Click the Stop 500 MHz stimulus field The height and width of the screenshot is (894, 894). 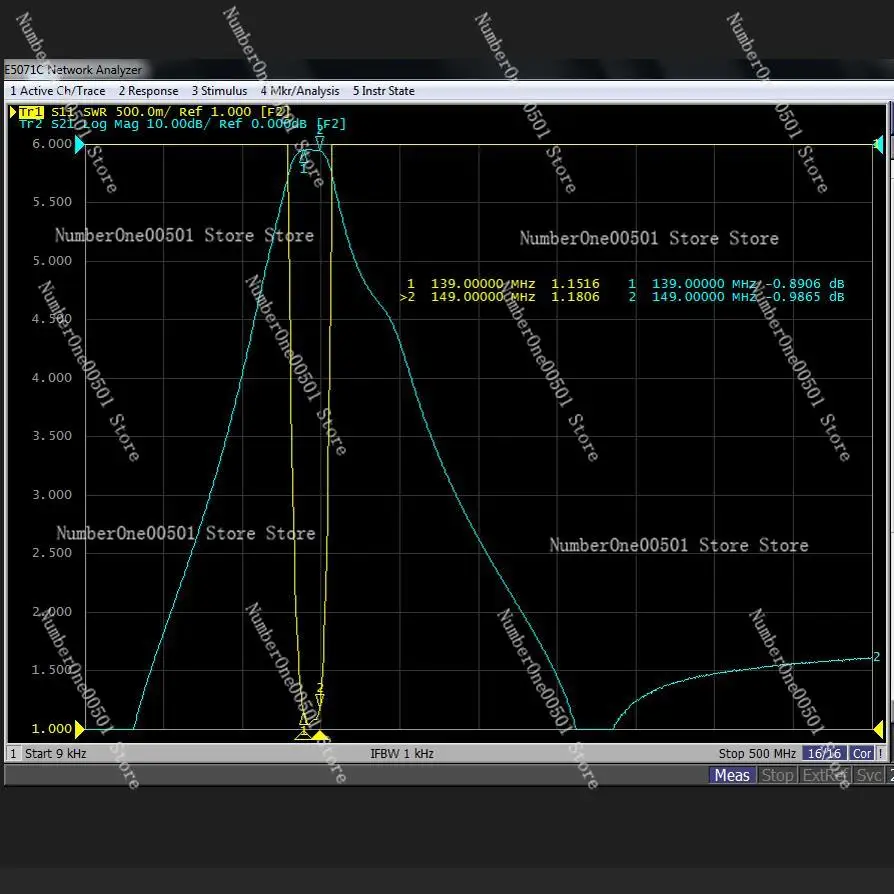tap(757, 754)
